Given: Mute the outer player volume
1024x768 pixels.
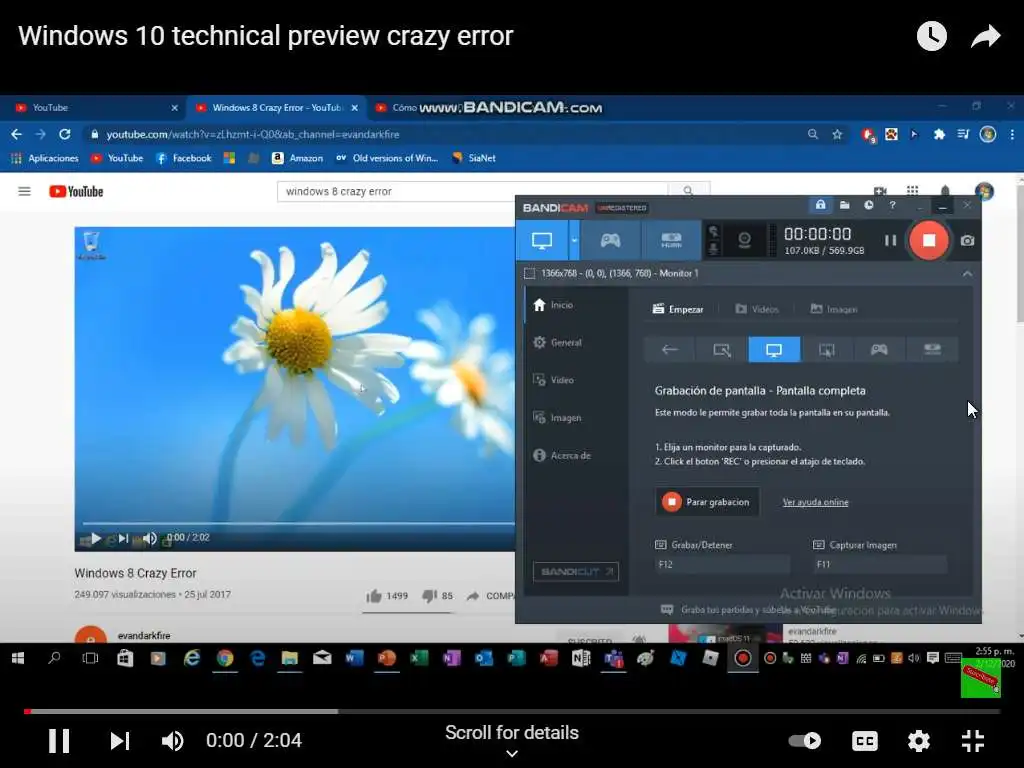Looking at the screenshot, I should pyautogui.click(x=172, y=741).
